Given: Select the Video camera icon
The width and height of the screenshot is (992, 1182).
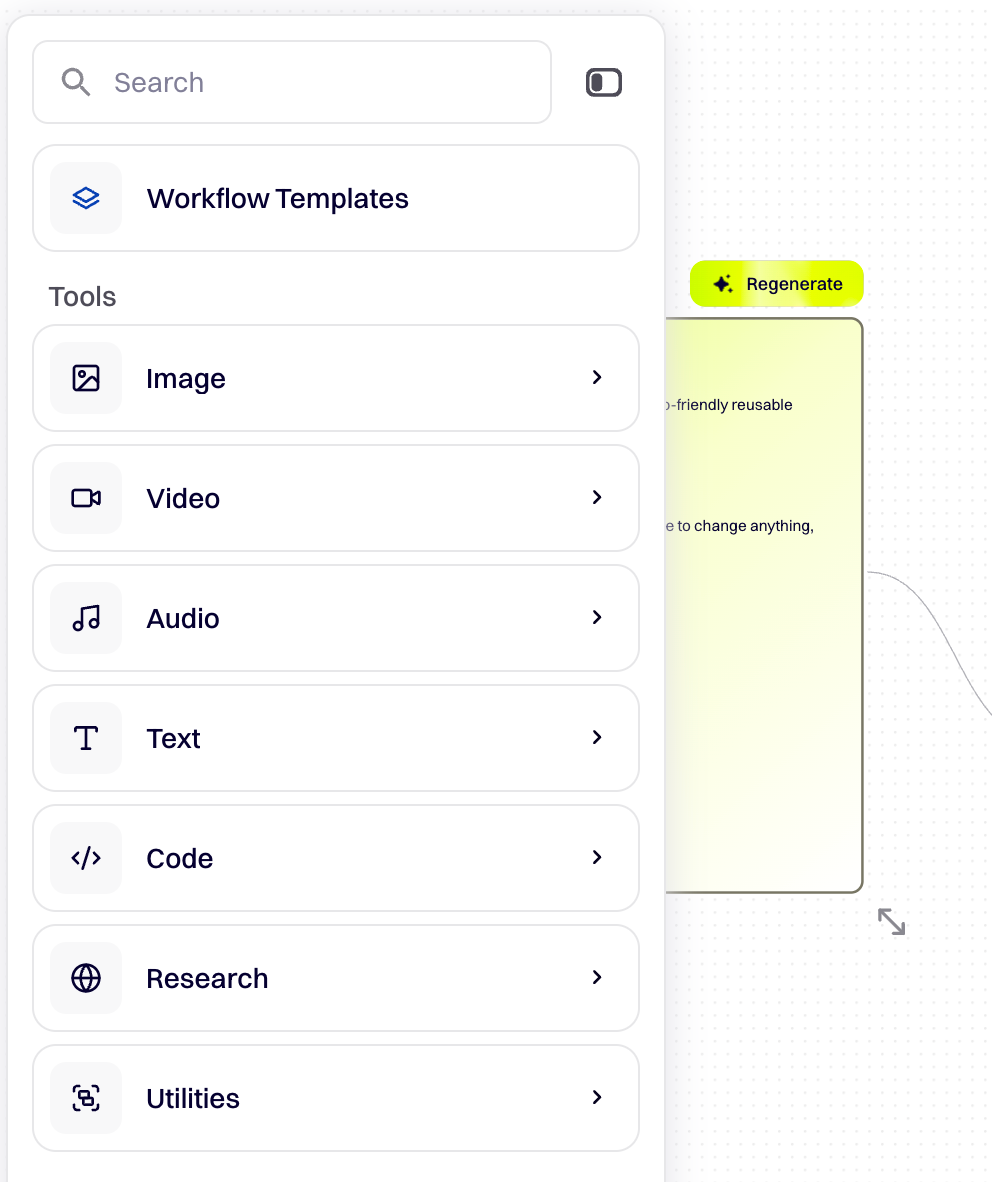Looking at the screenshot, I should click(x=86, y=498).
